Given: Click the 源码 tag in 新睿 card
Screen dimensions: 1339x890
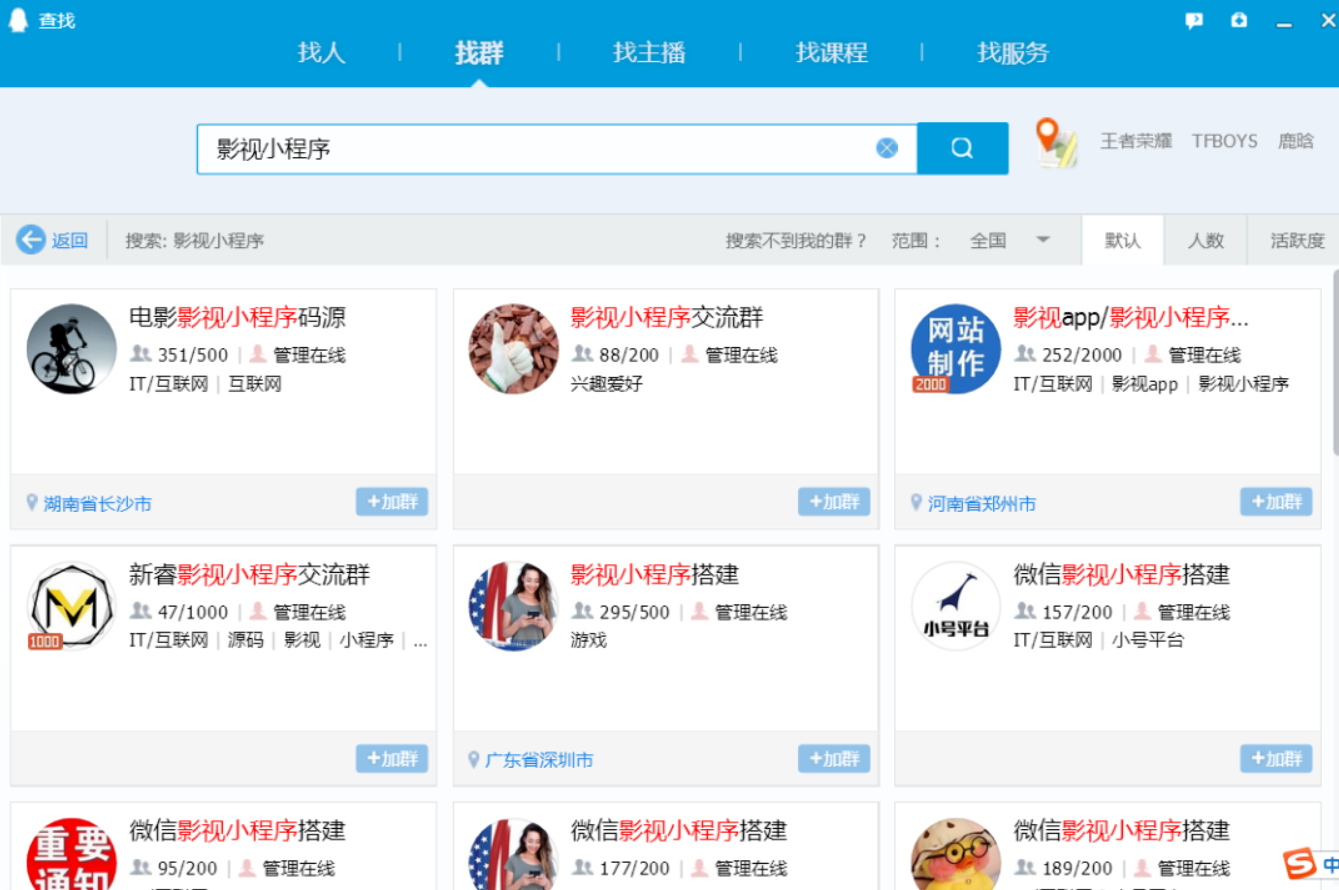Looking at the screenshot, I should (x=246, y=640).
